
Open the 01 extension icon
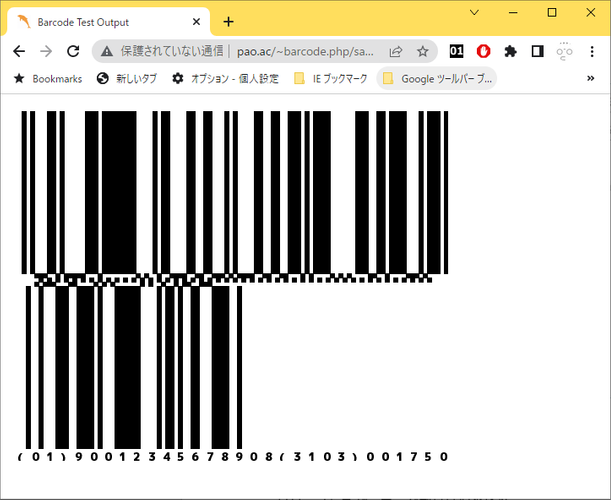[x=456, y=51]
